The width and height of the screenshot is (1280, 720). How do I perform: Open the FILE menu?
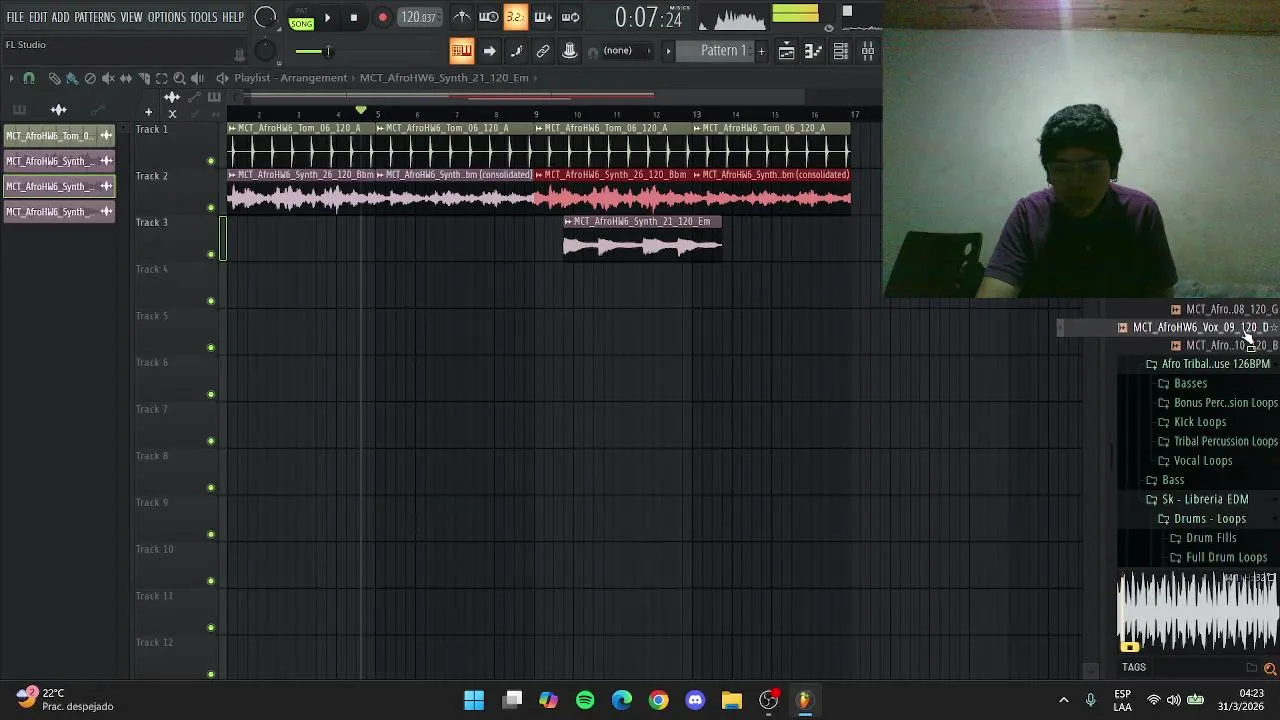coord(15,17)
